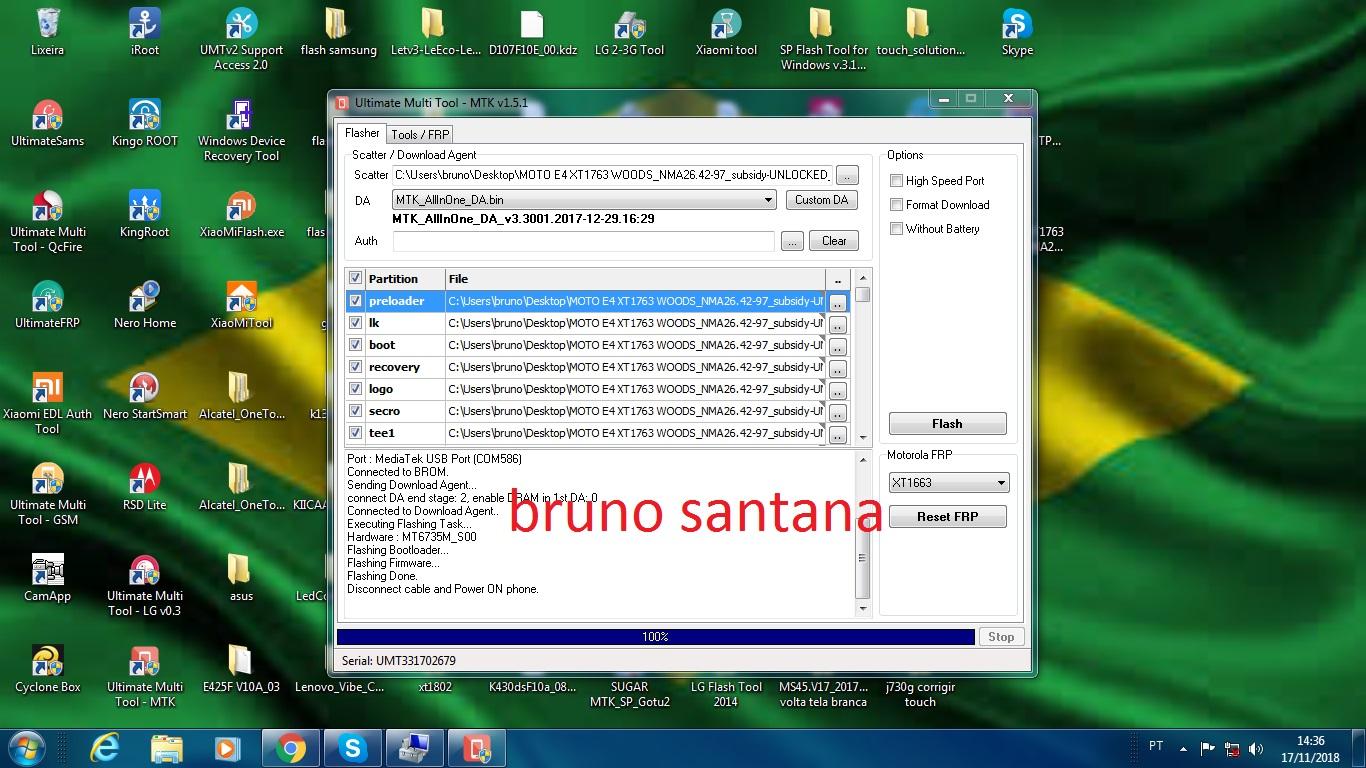
Task: Launch Skype from the desktop
Action: pyautogui.click(x=1017, y=32)
